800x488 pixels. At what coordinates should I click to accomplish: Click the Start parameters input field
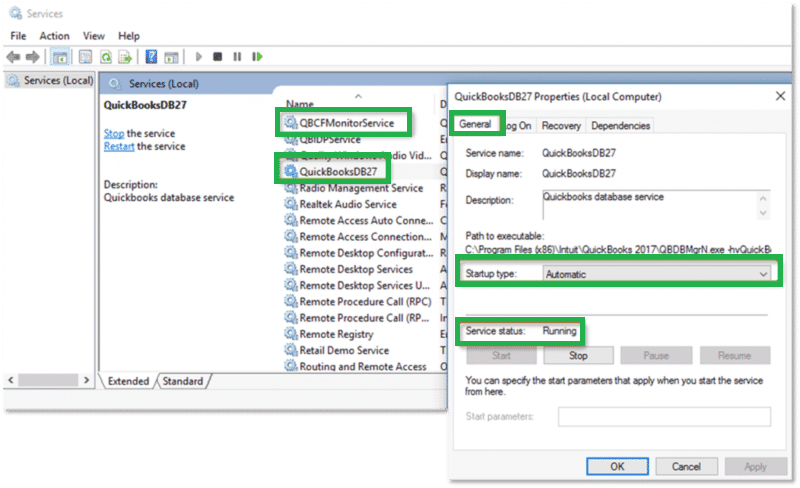tap(664, 417)
